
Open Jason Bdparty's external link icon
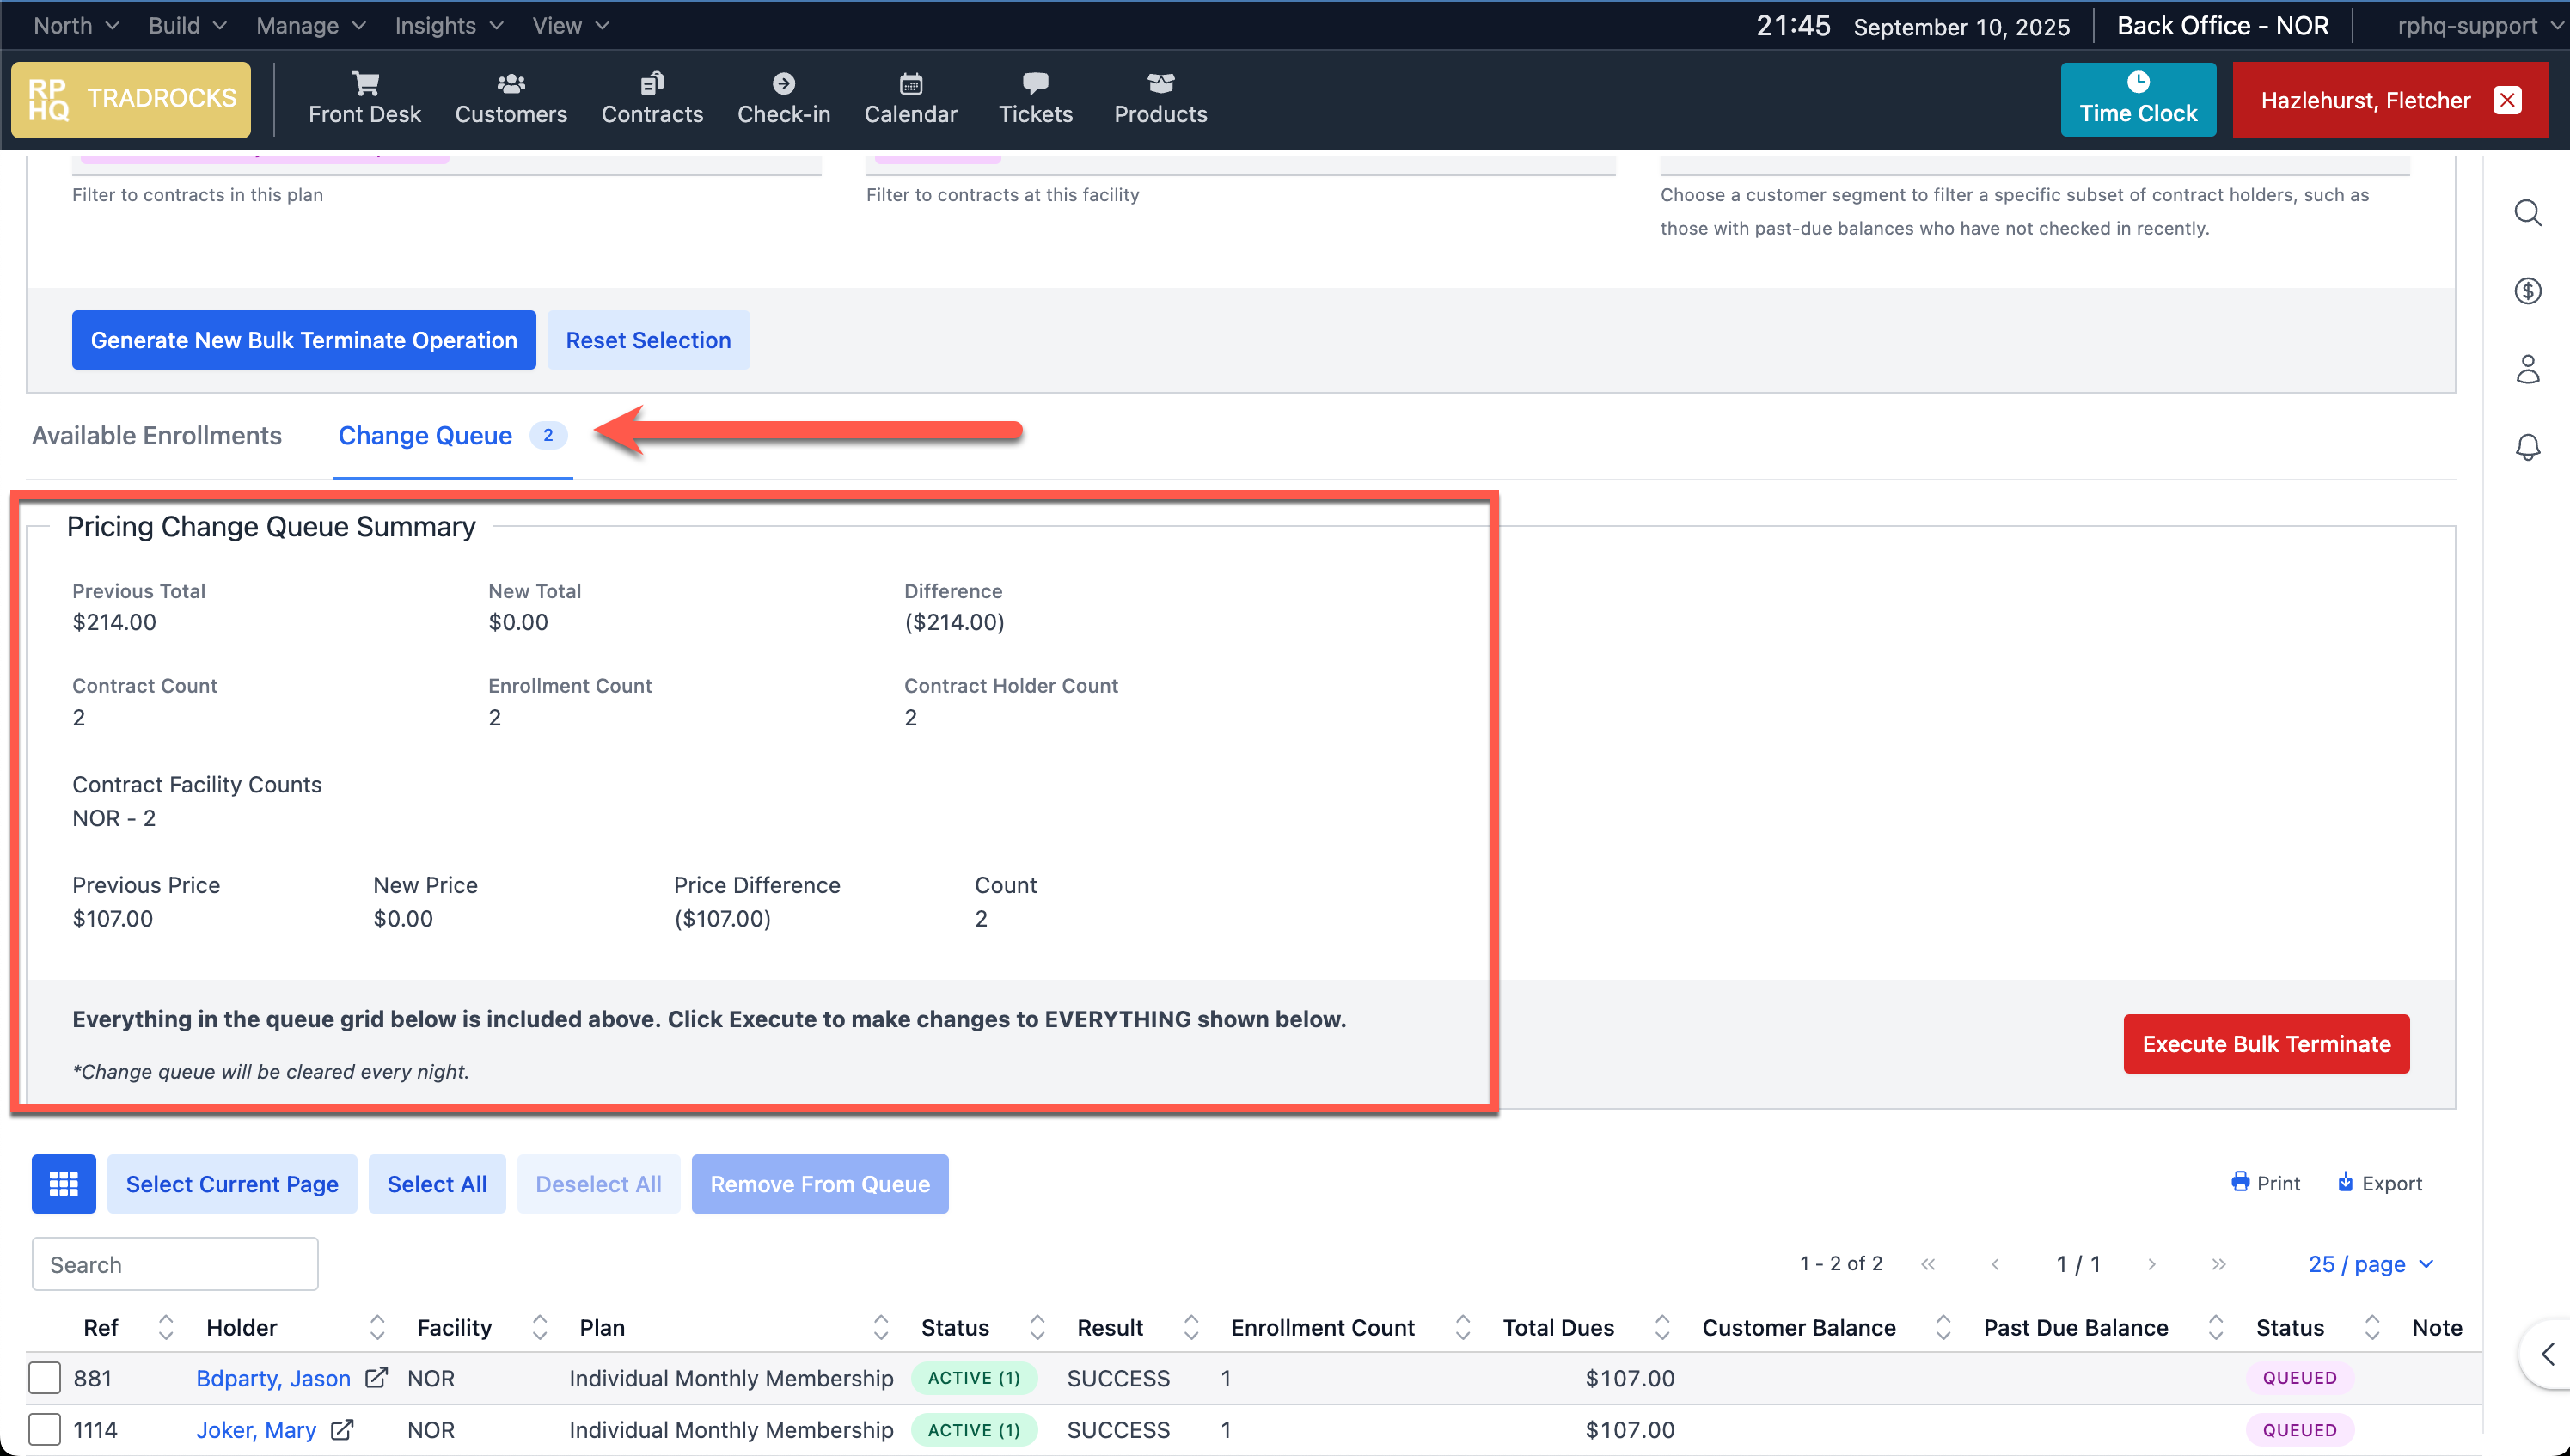tap(376, 1378)
